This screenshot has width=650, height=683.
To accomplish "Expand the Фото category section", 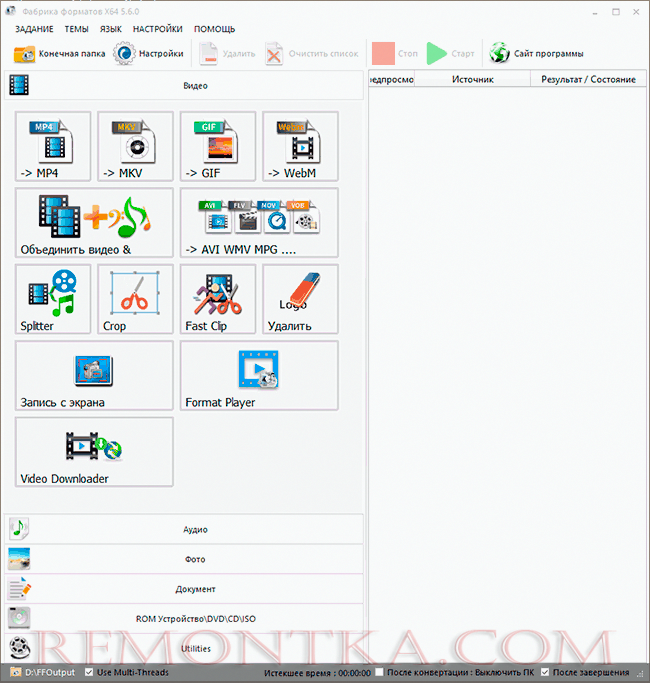I will (194, 559).
